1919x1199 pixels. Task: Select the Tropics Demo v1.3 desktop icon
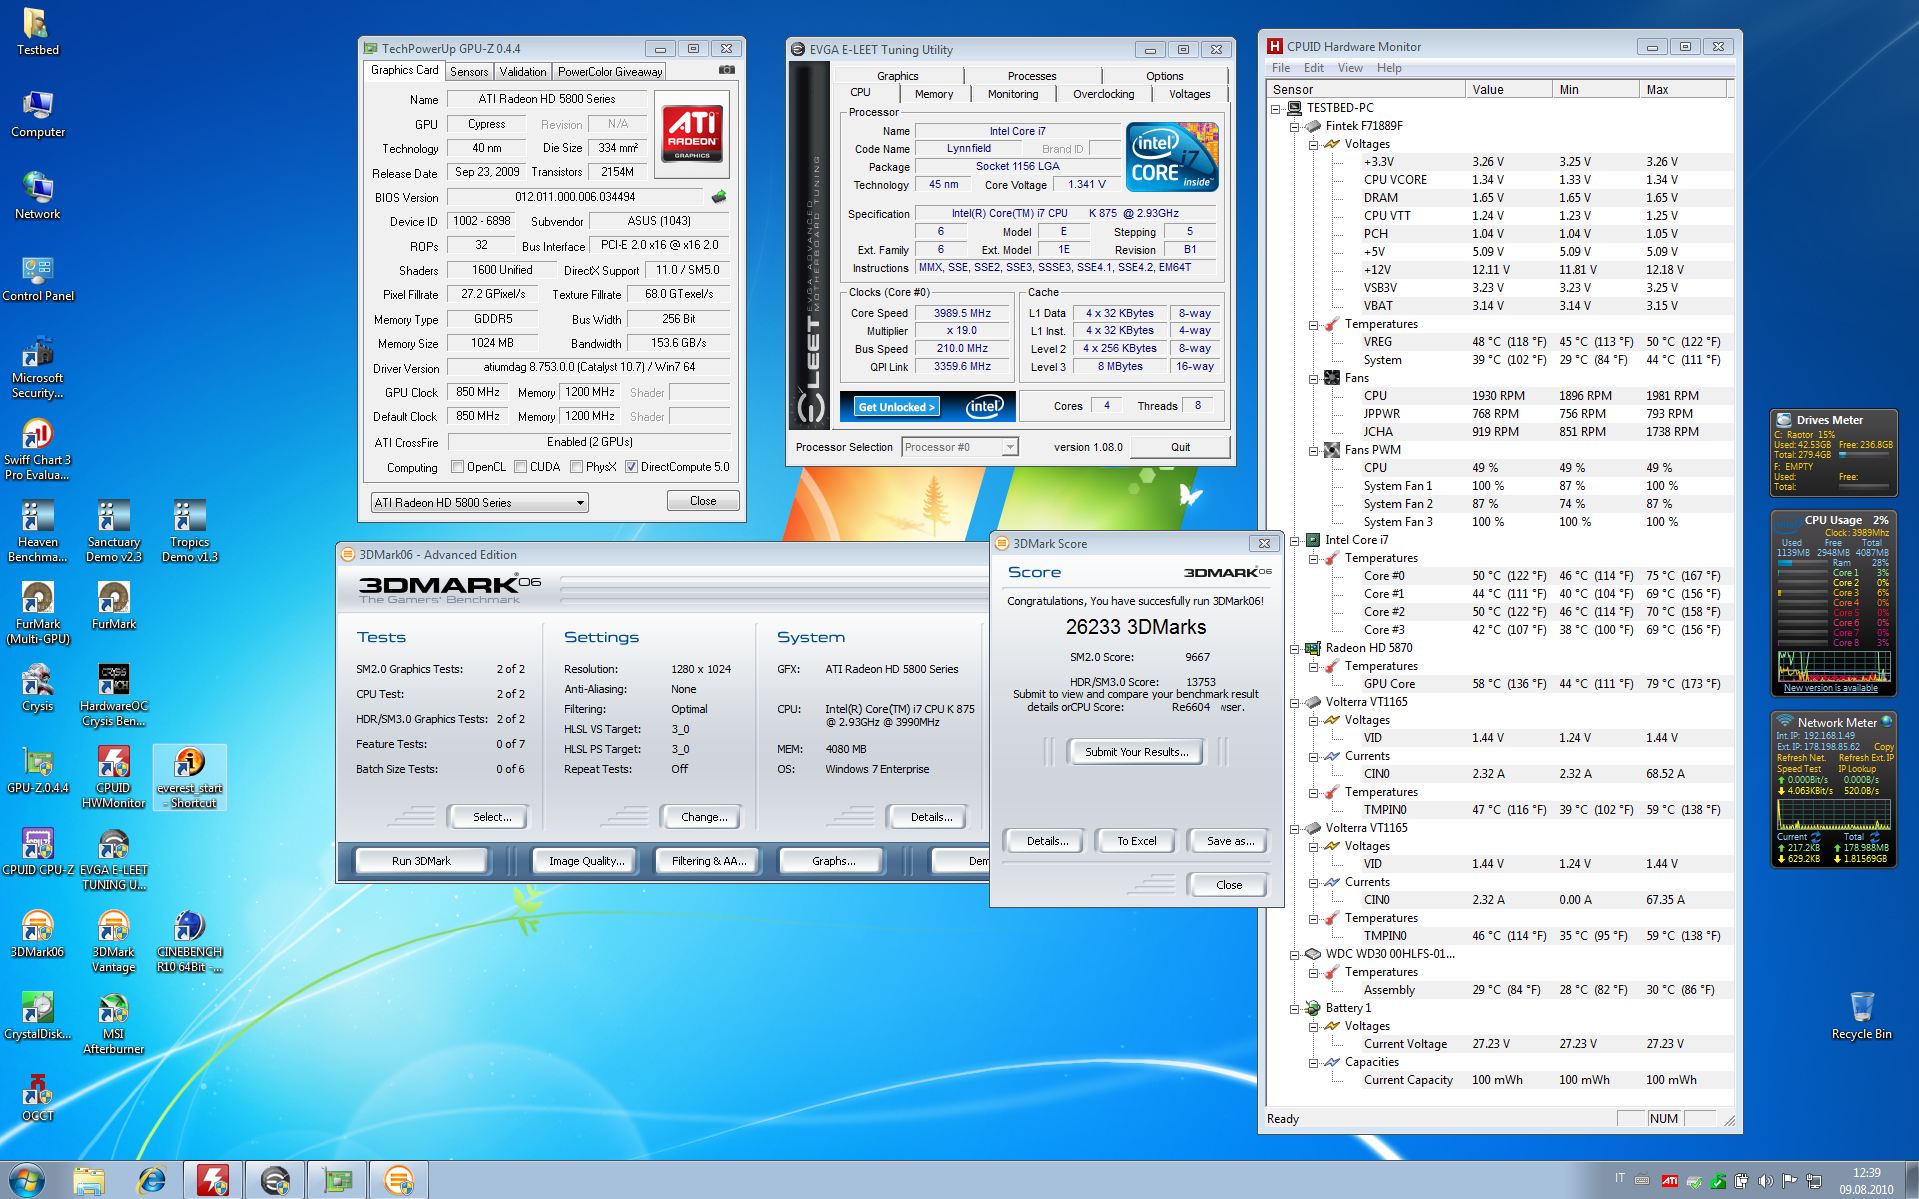click(189, 531)
